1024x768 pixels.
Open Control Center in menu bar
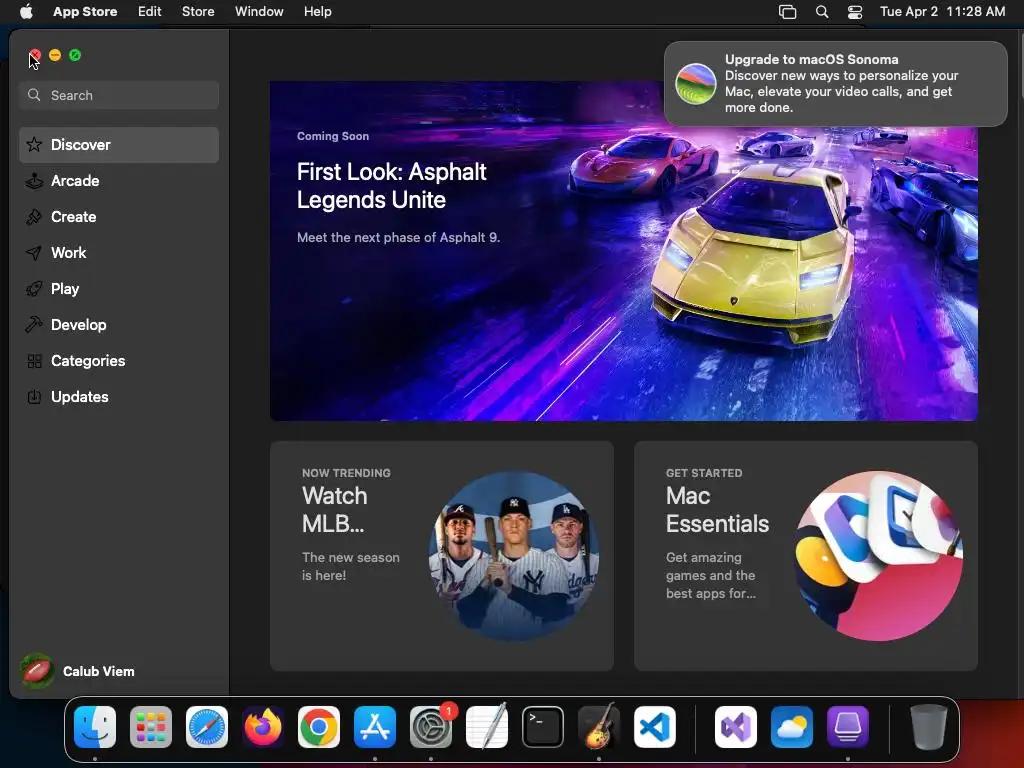855,12
